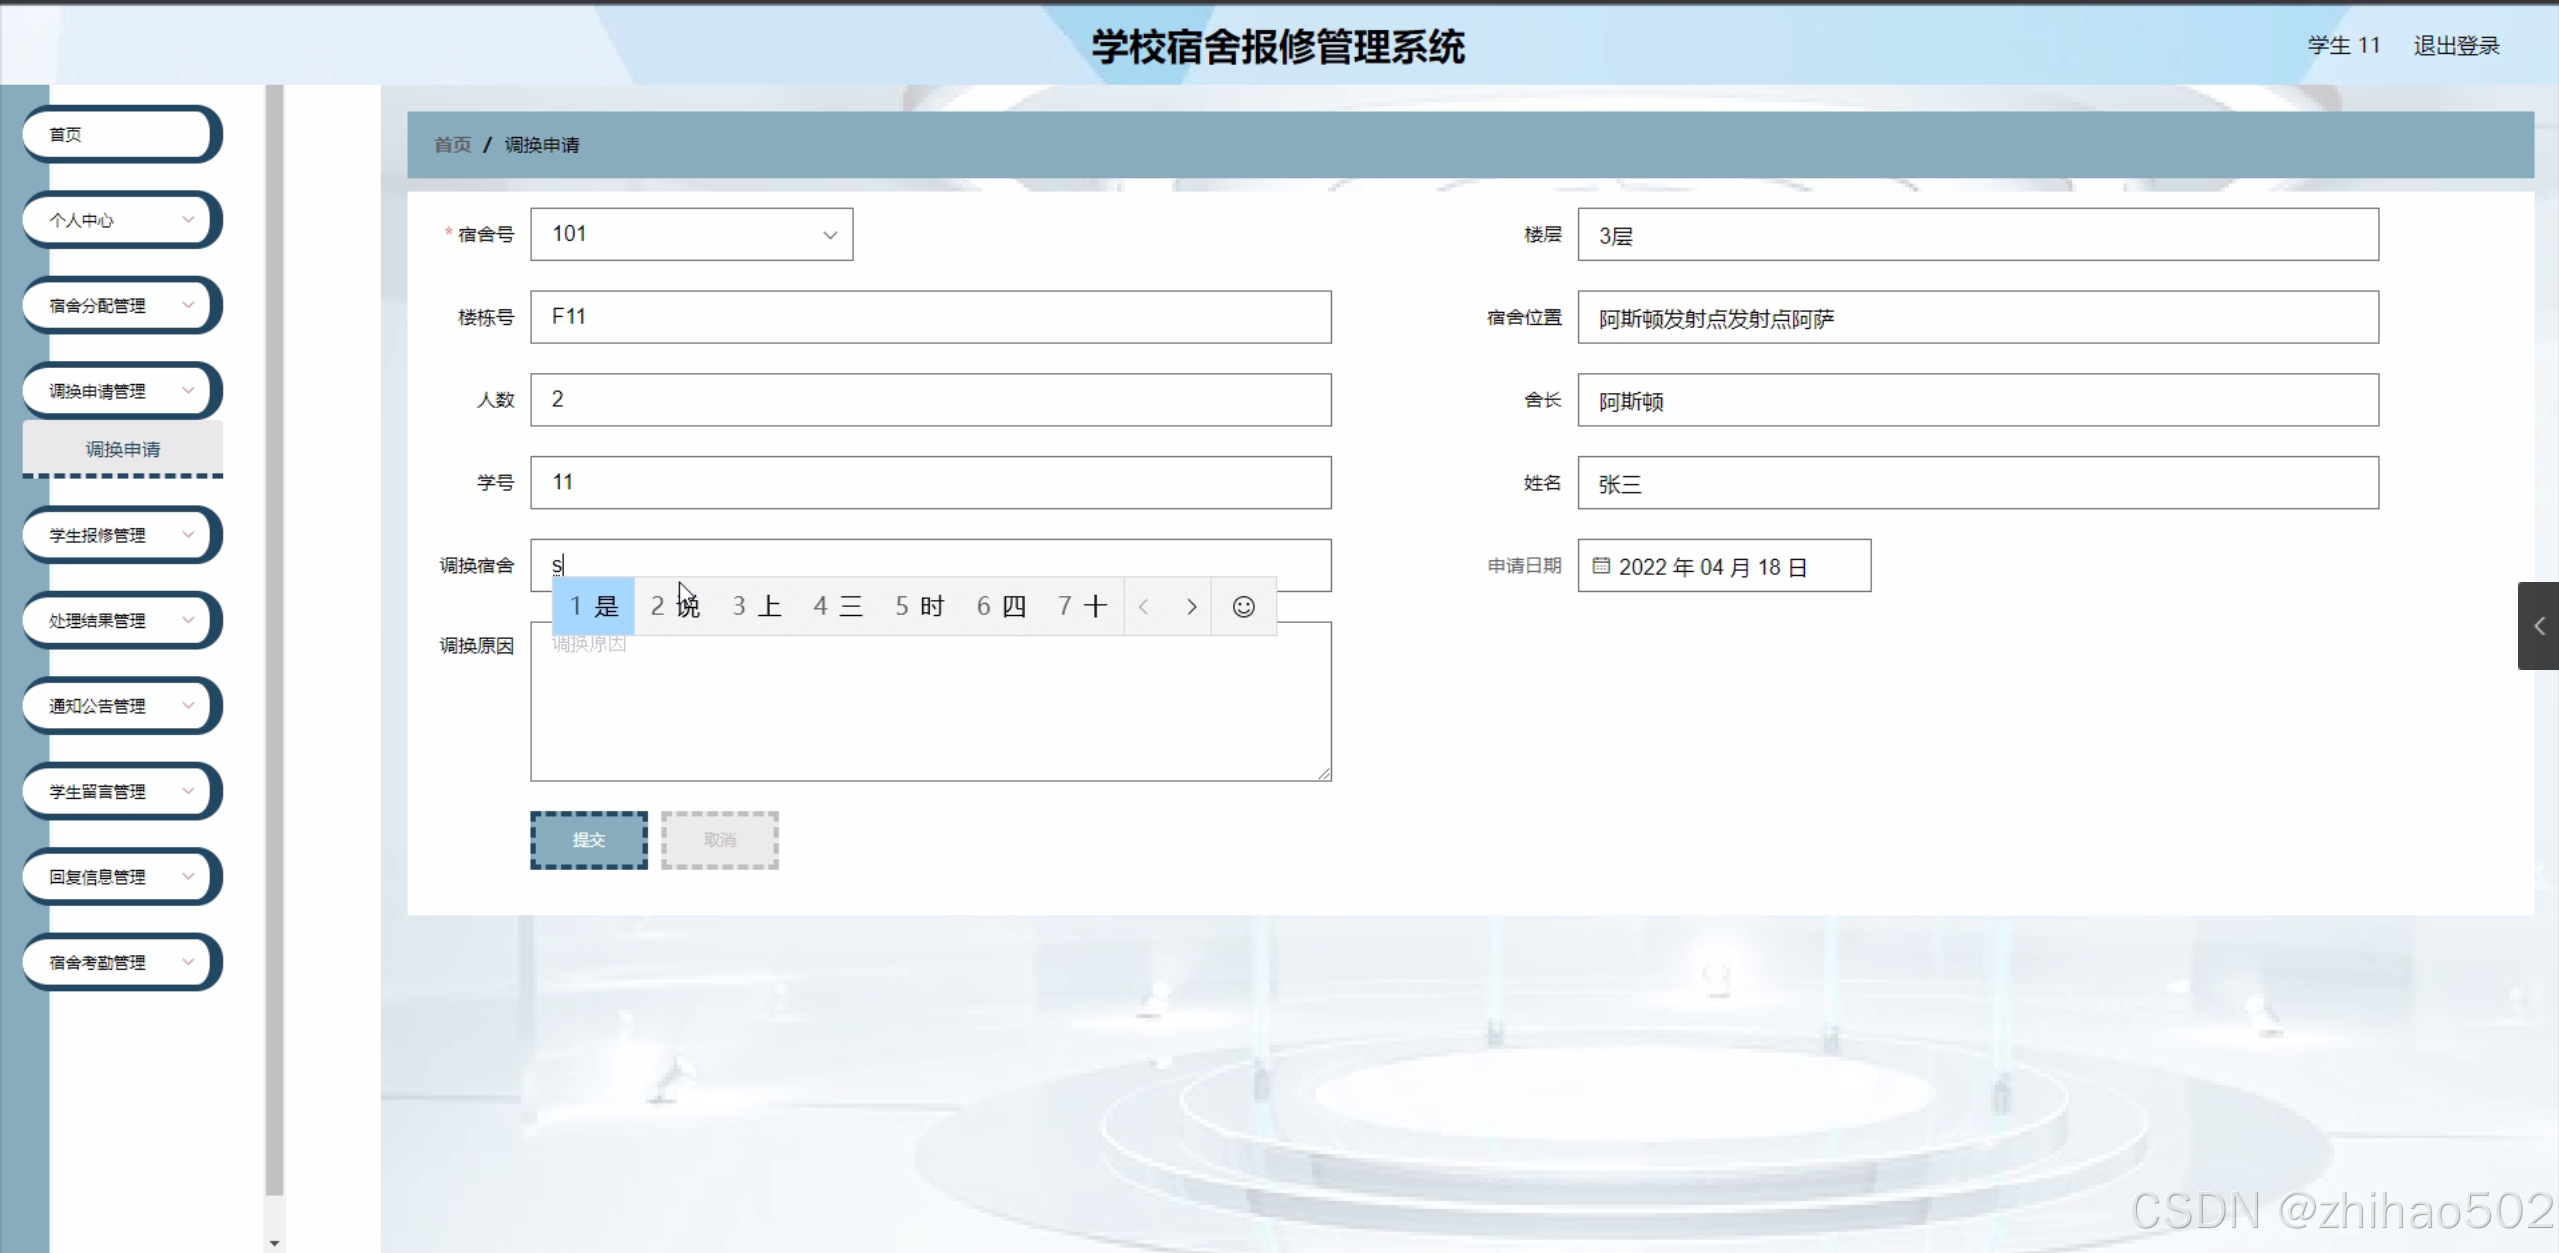The width and height of the screenshot is (2559, 1253).
Task: Go to next IME candidate page
Action: tap(1190, 606)
